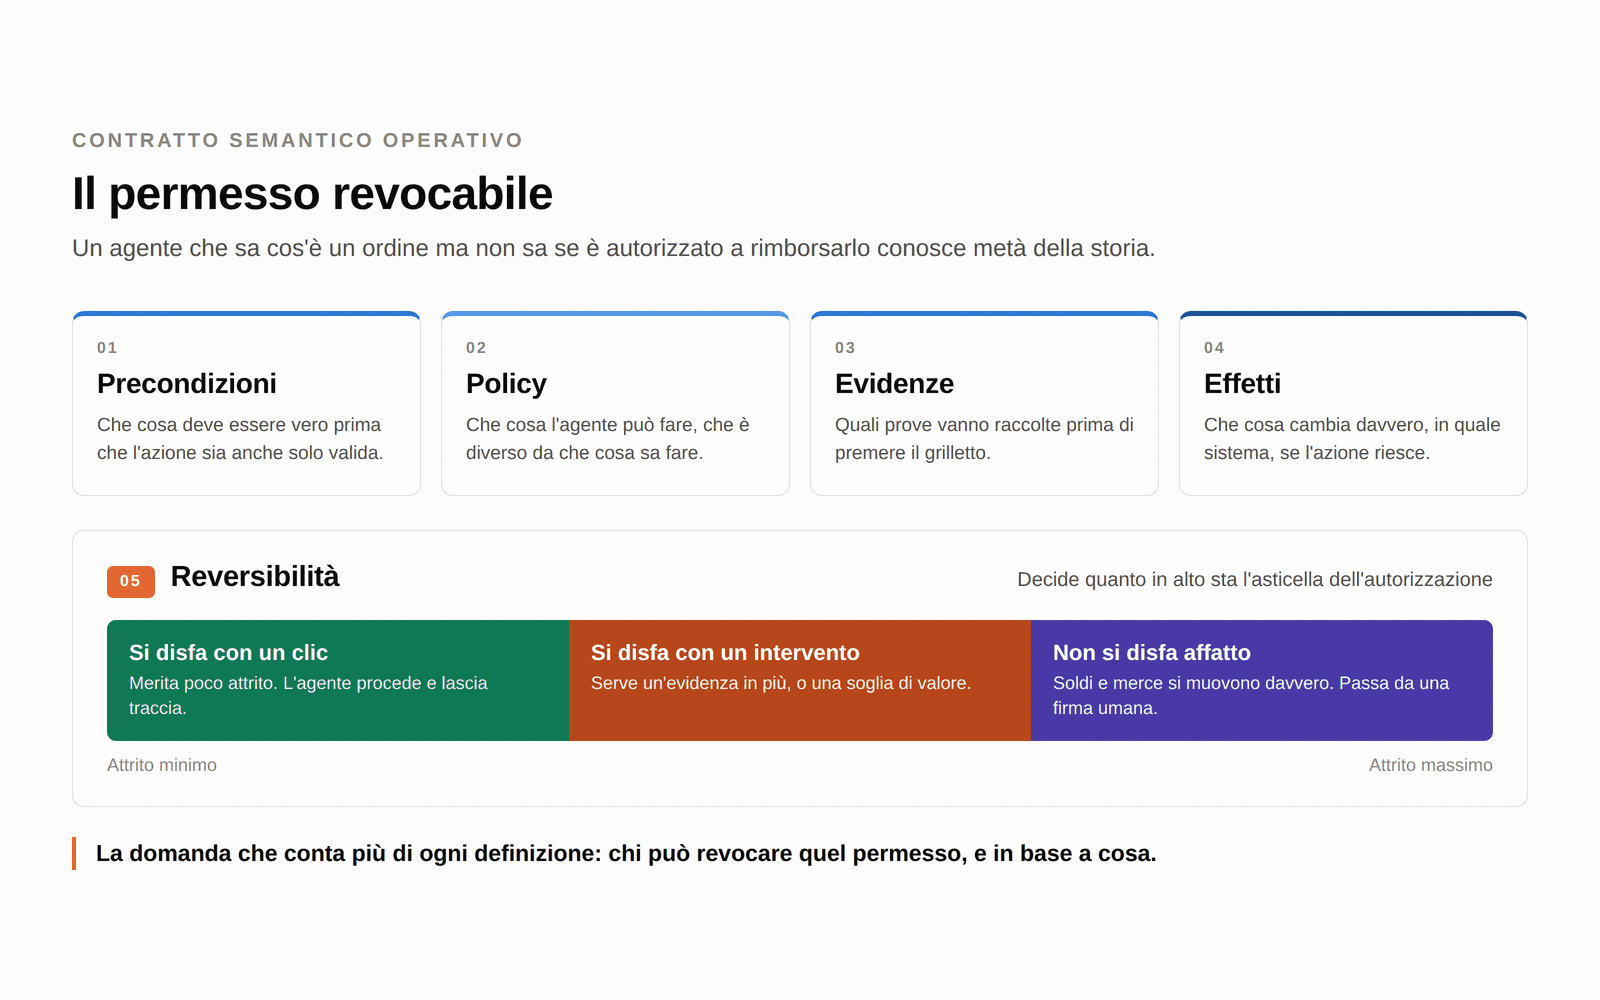Click the 'Attrito minimo' label

click(x=162, y=765)
